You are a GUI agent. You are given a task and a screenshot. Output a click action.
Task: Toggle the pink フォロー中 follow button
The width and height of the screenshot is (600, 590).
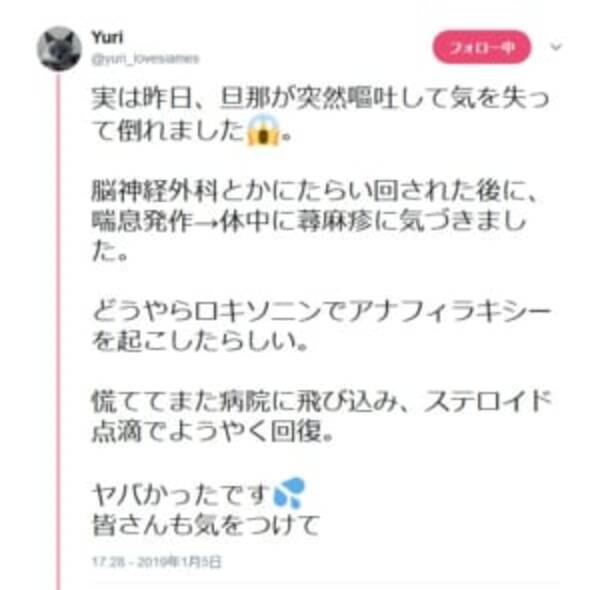pos(481,47)
